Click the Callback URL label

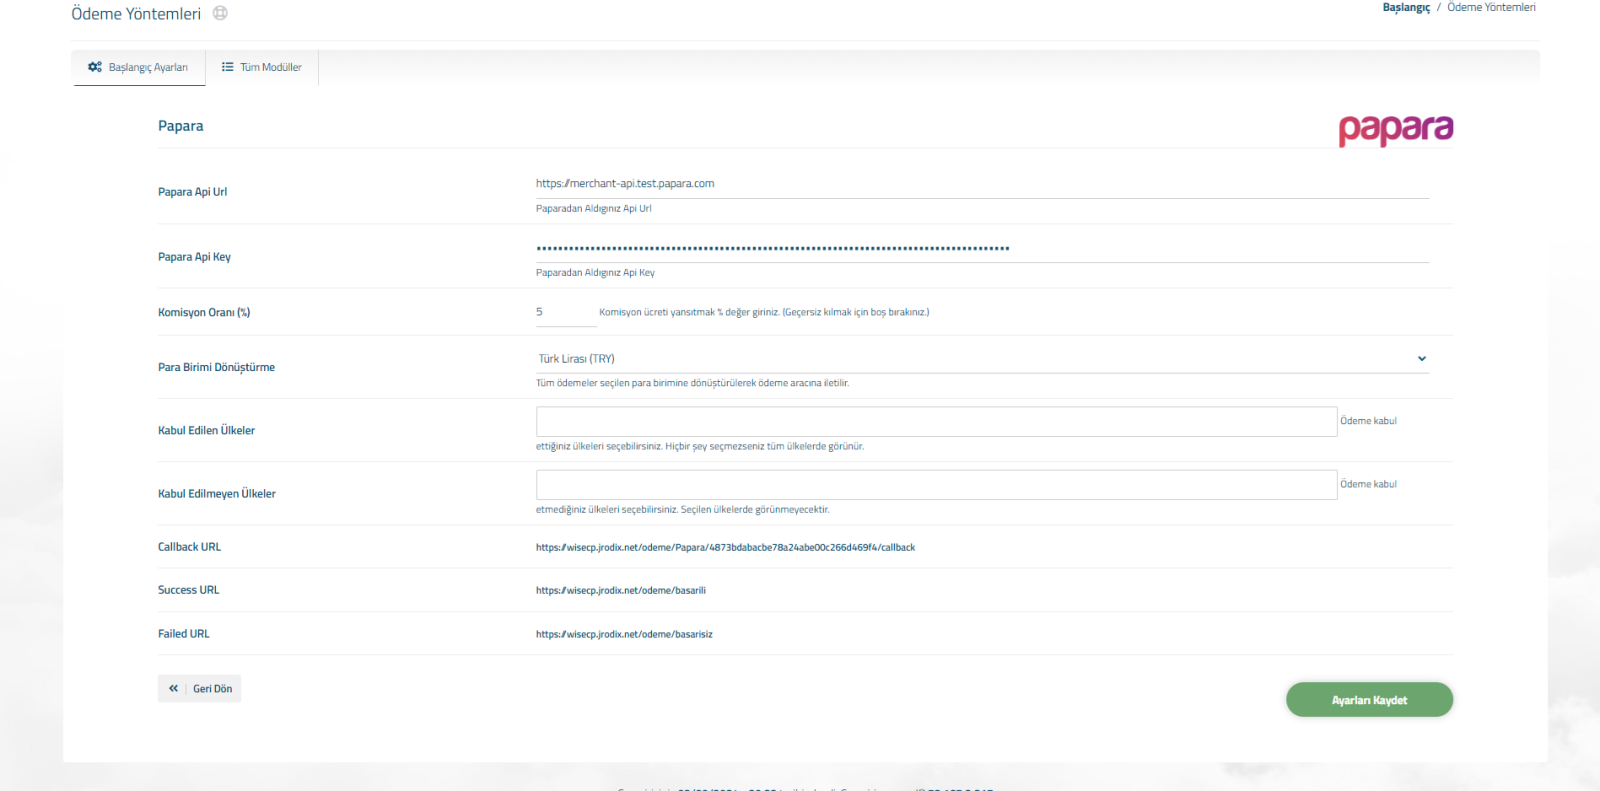point(189,547)
